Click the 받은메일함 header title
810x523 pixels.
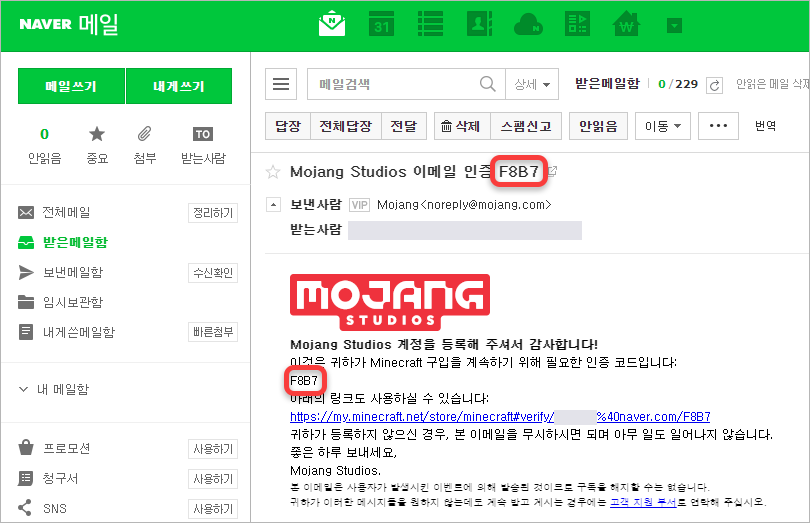608,84
